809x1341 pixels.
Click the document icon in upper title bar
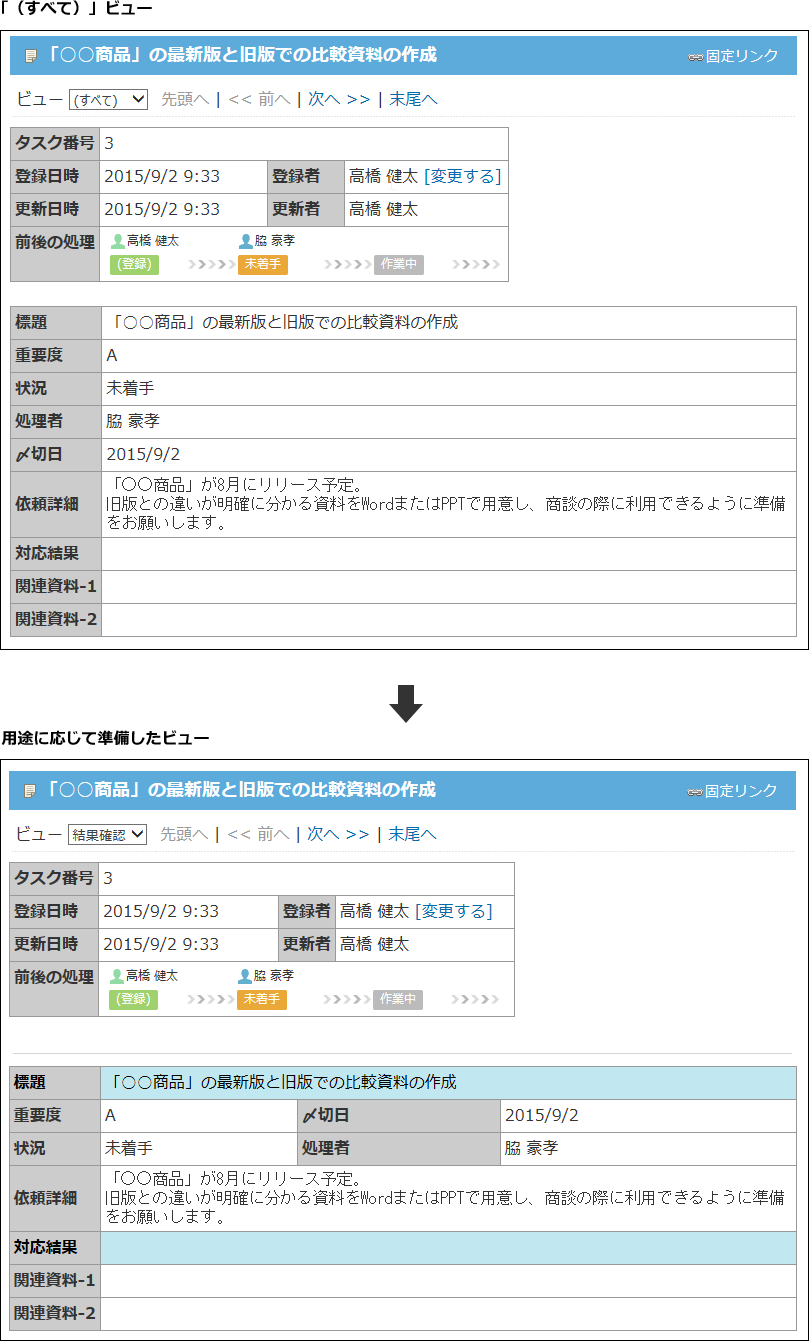click(31, 56)
